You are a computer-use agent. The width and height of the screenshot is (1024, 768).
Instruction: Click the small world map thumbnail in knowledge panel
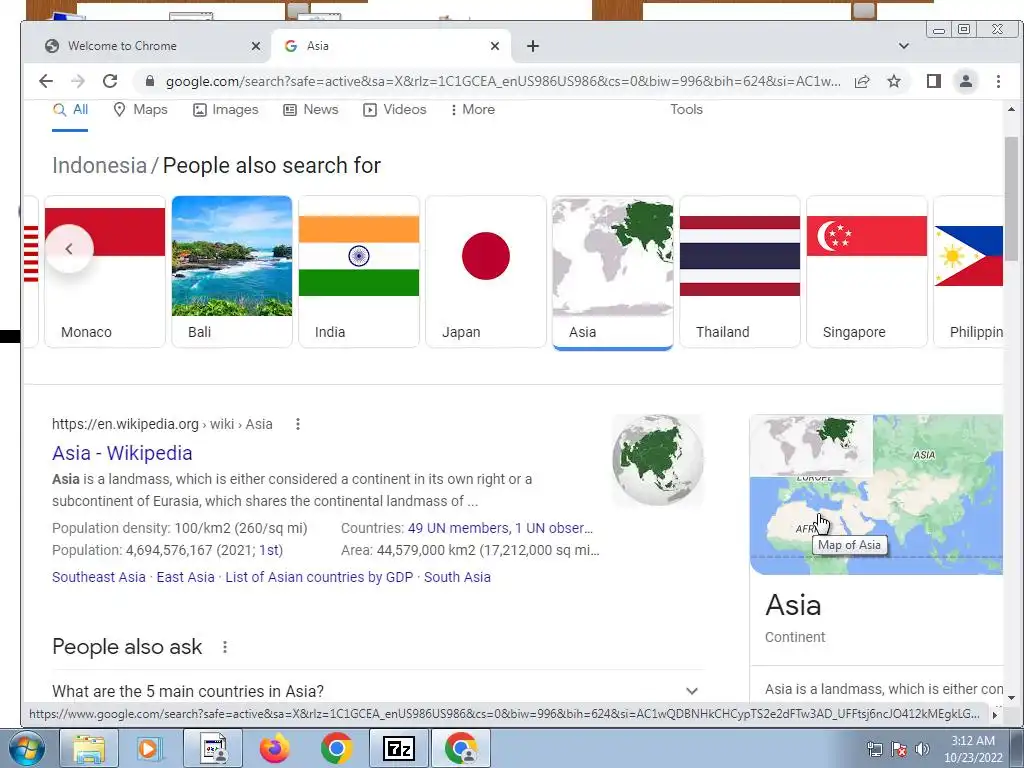pos(812,445)
